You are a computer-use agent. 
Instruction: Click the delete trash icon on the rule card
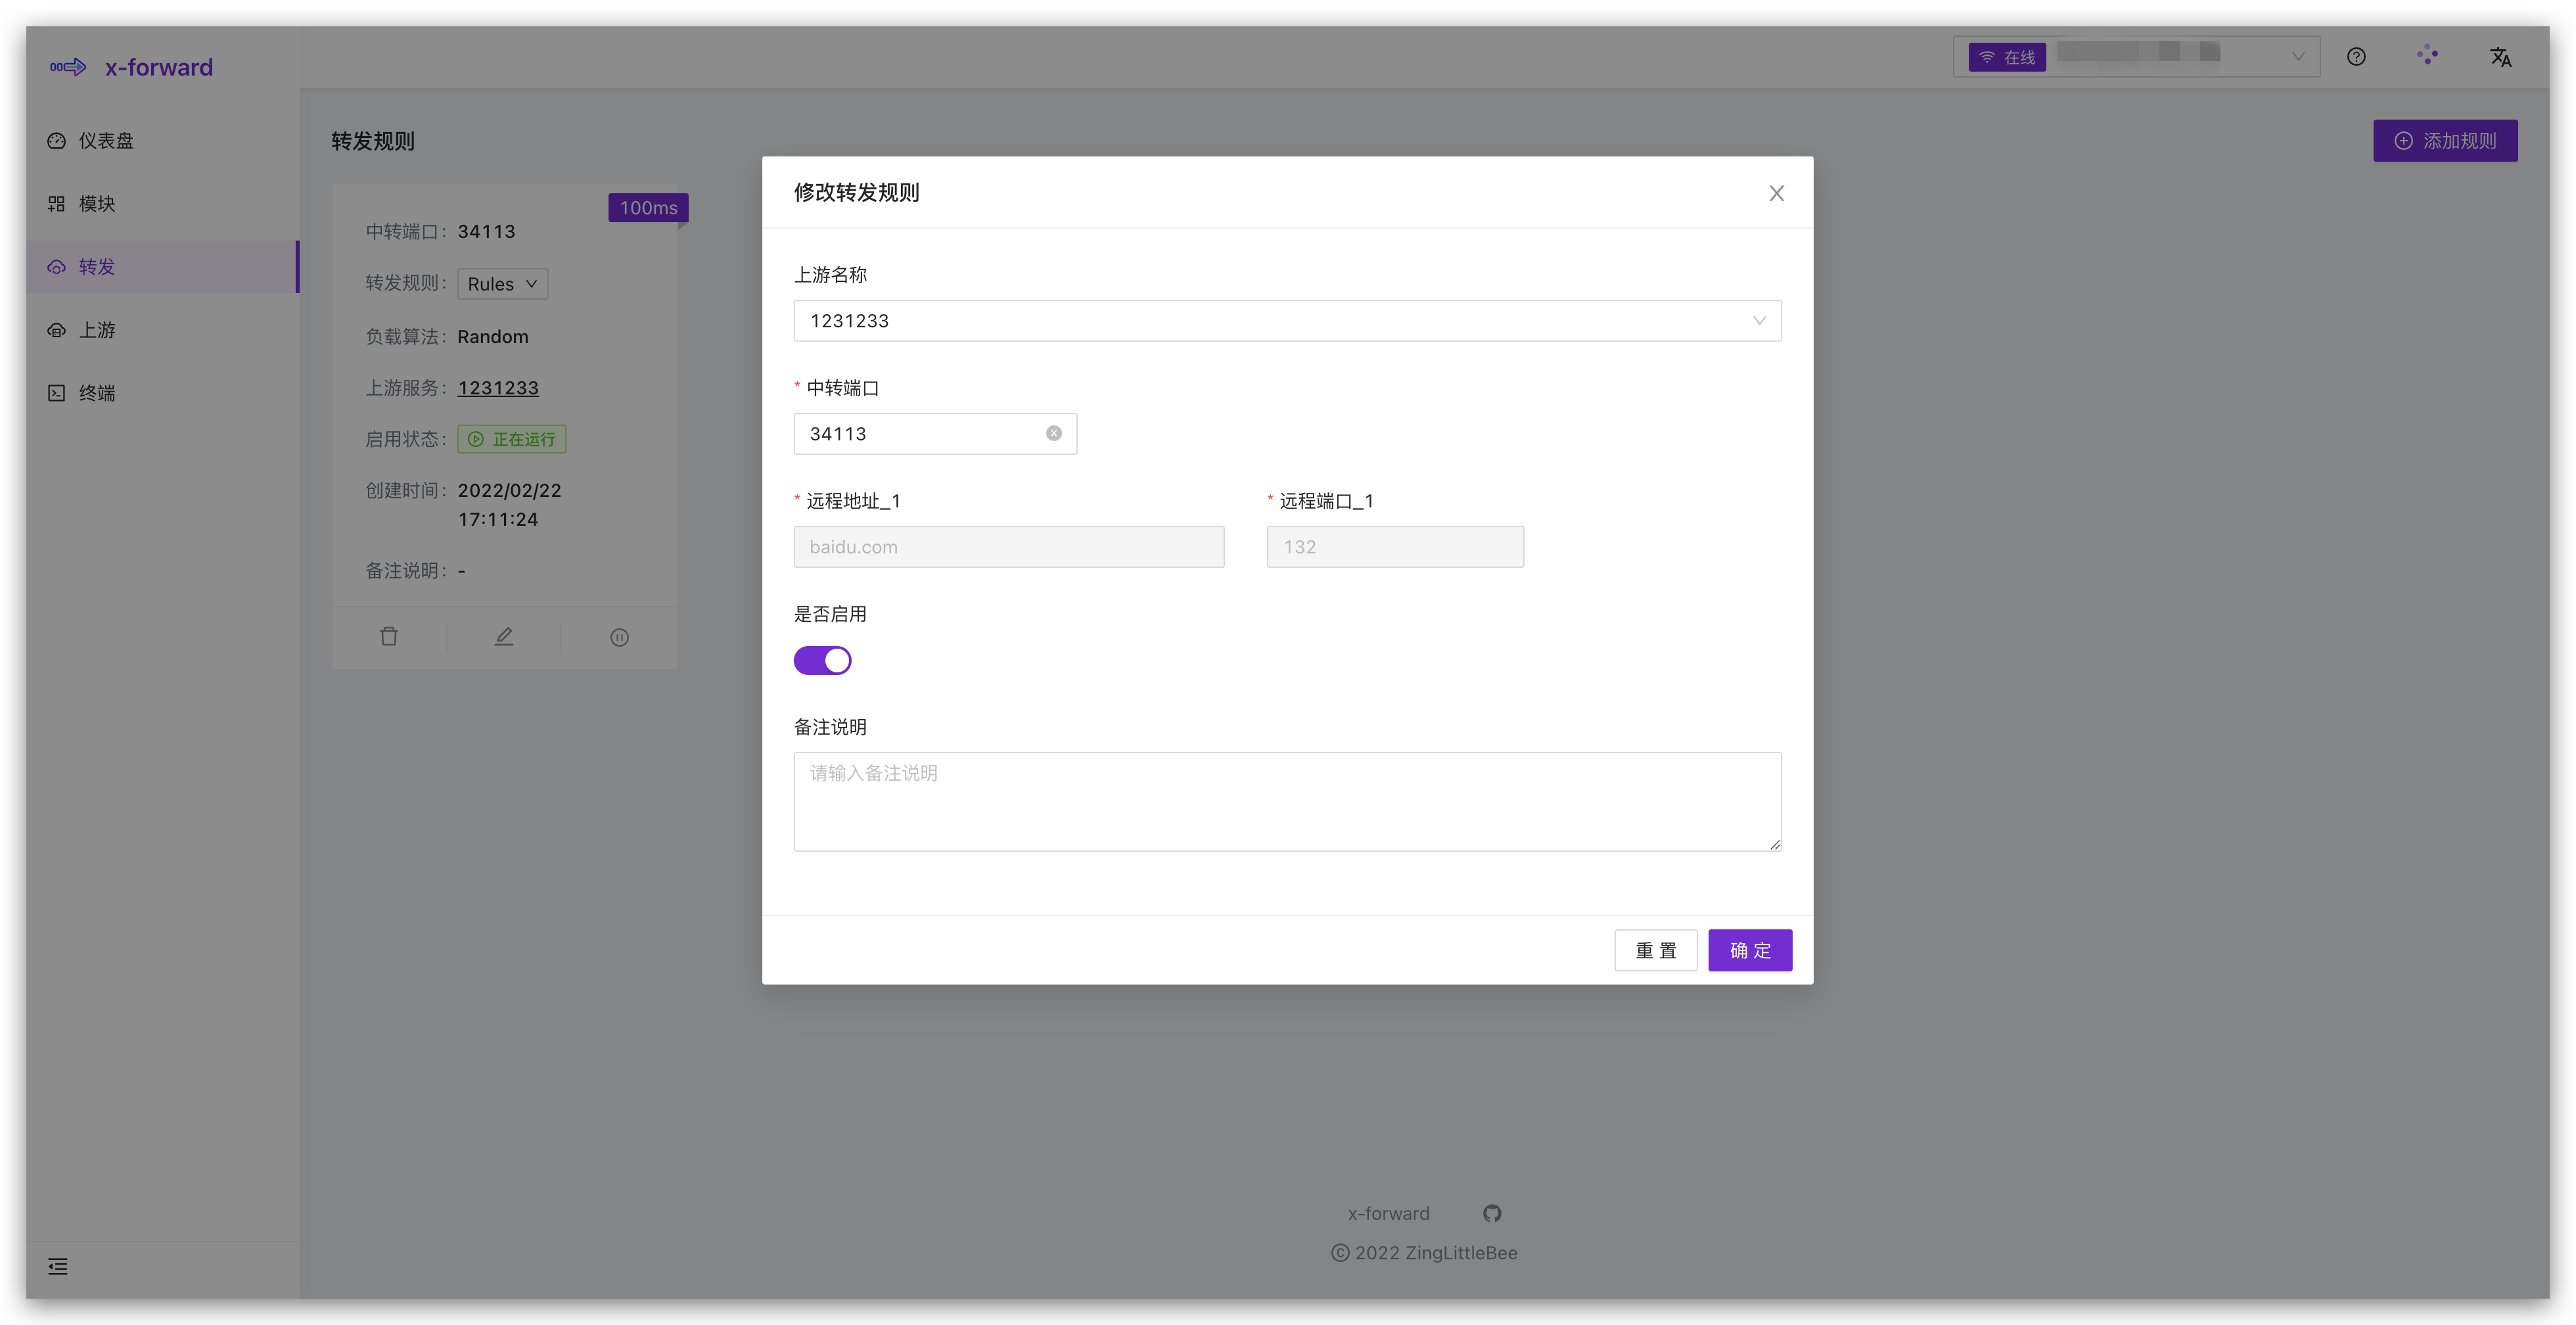coord(389,637)
